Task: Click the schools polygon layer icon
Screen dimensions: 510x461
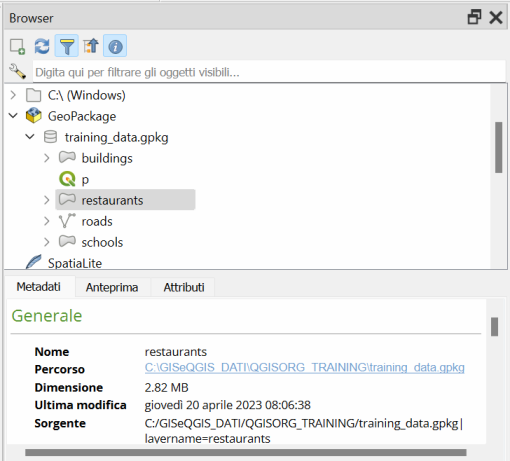Action: pos(67,241)
